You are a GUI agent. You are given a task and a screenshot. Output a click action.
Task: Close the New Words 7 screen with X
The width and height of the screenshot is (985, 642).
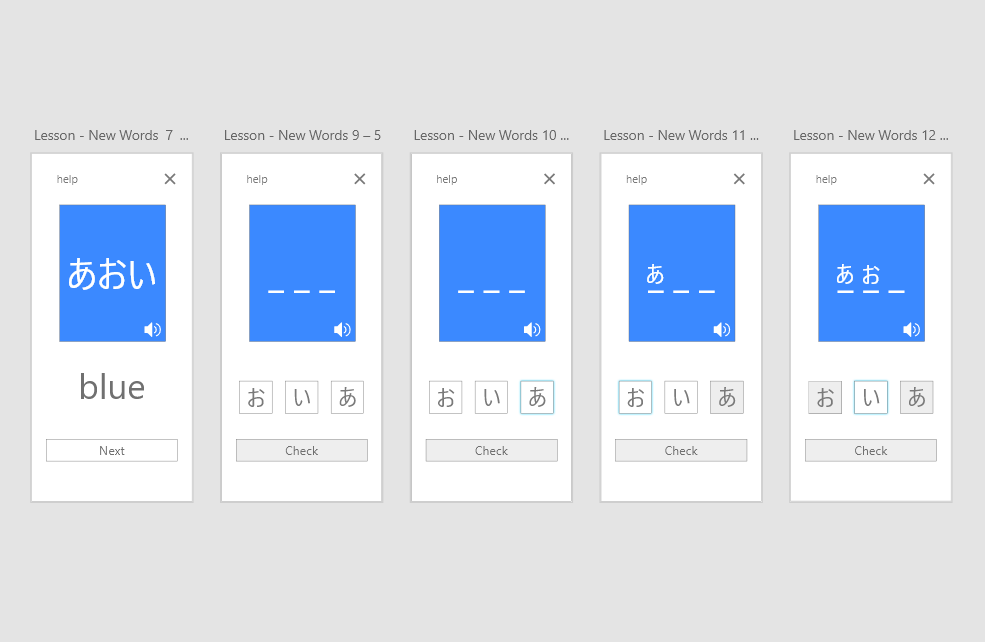[170, 179]
